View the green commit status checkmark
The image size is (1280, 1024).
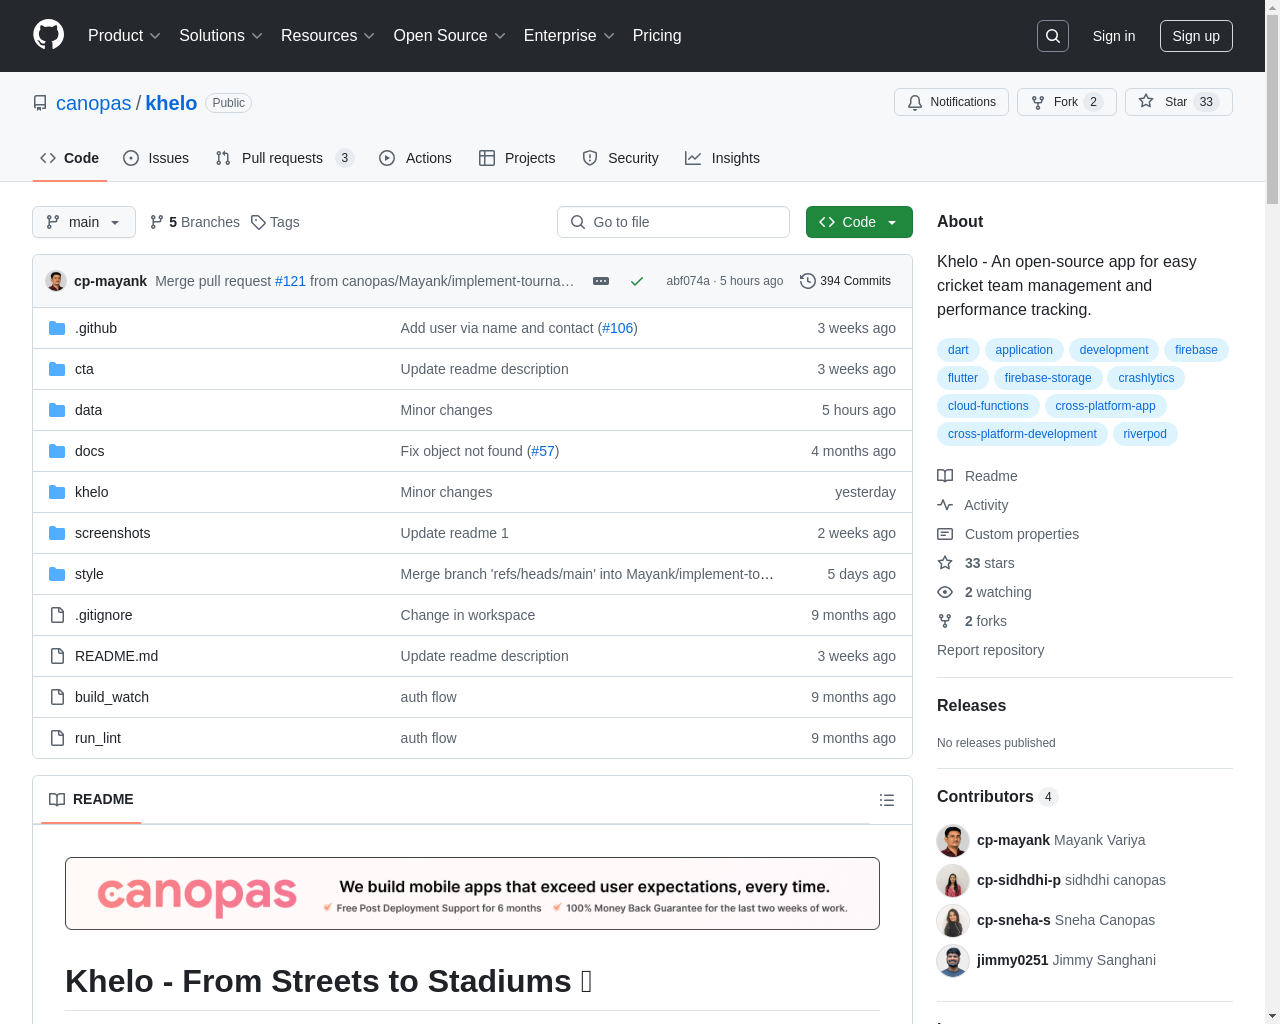(636, 281)
